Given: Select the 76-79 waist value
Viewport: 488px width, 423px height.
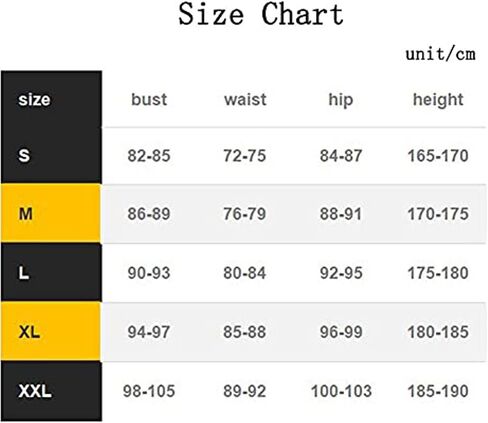Looking at the screenshot, I should click(245, 214).
